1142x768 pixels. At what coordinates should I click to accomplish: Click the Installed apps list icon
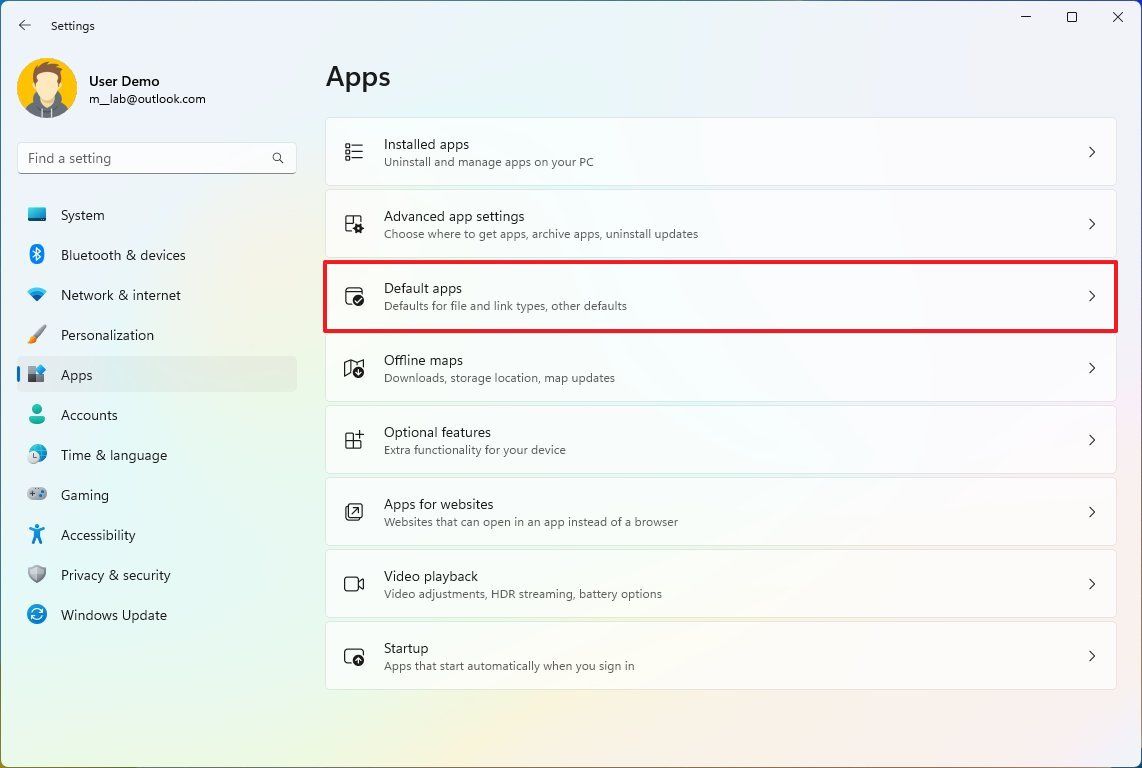(353, 152)
